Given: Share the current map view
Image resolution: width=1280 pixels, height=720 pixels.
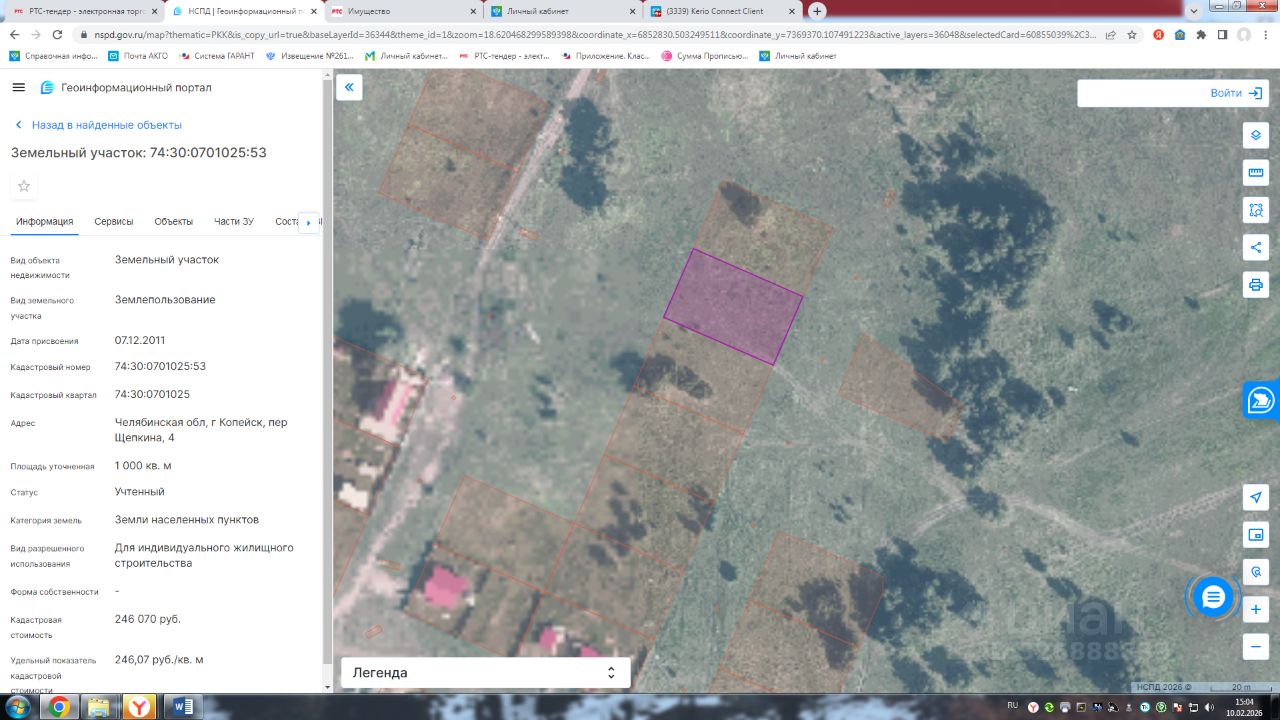Looking at the screenshot, I should [x=1256, y=247].
